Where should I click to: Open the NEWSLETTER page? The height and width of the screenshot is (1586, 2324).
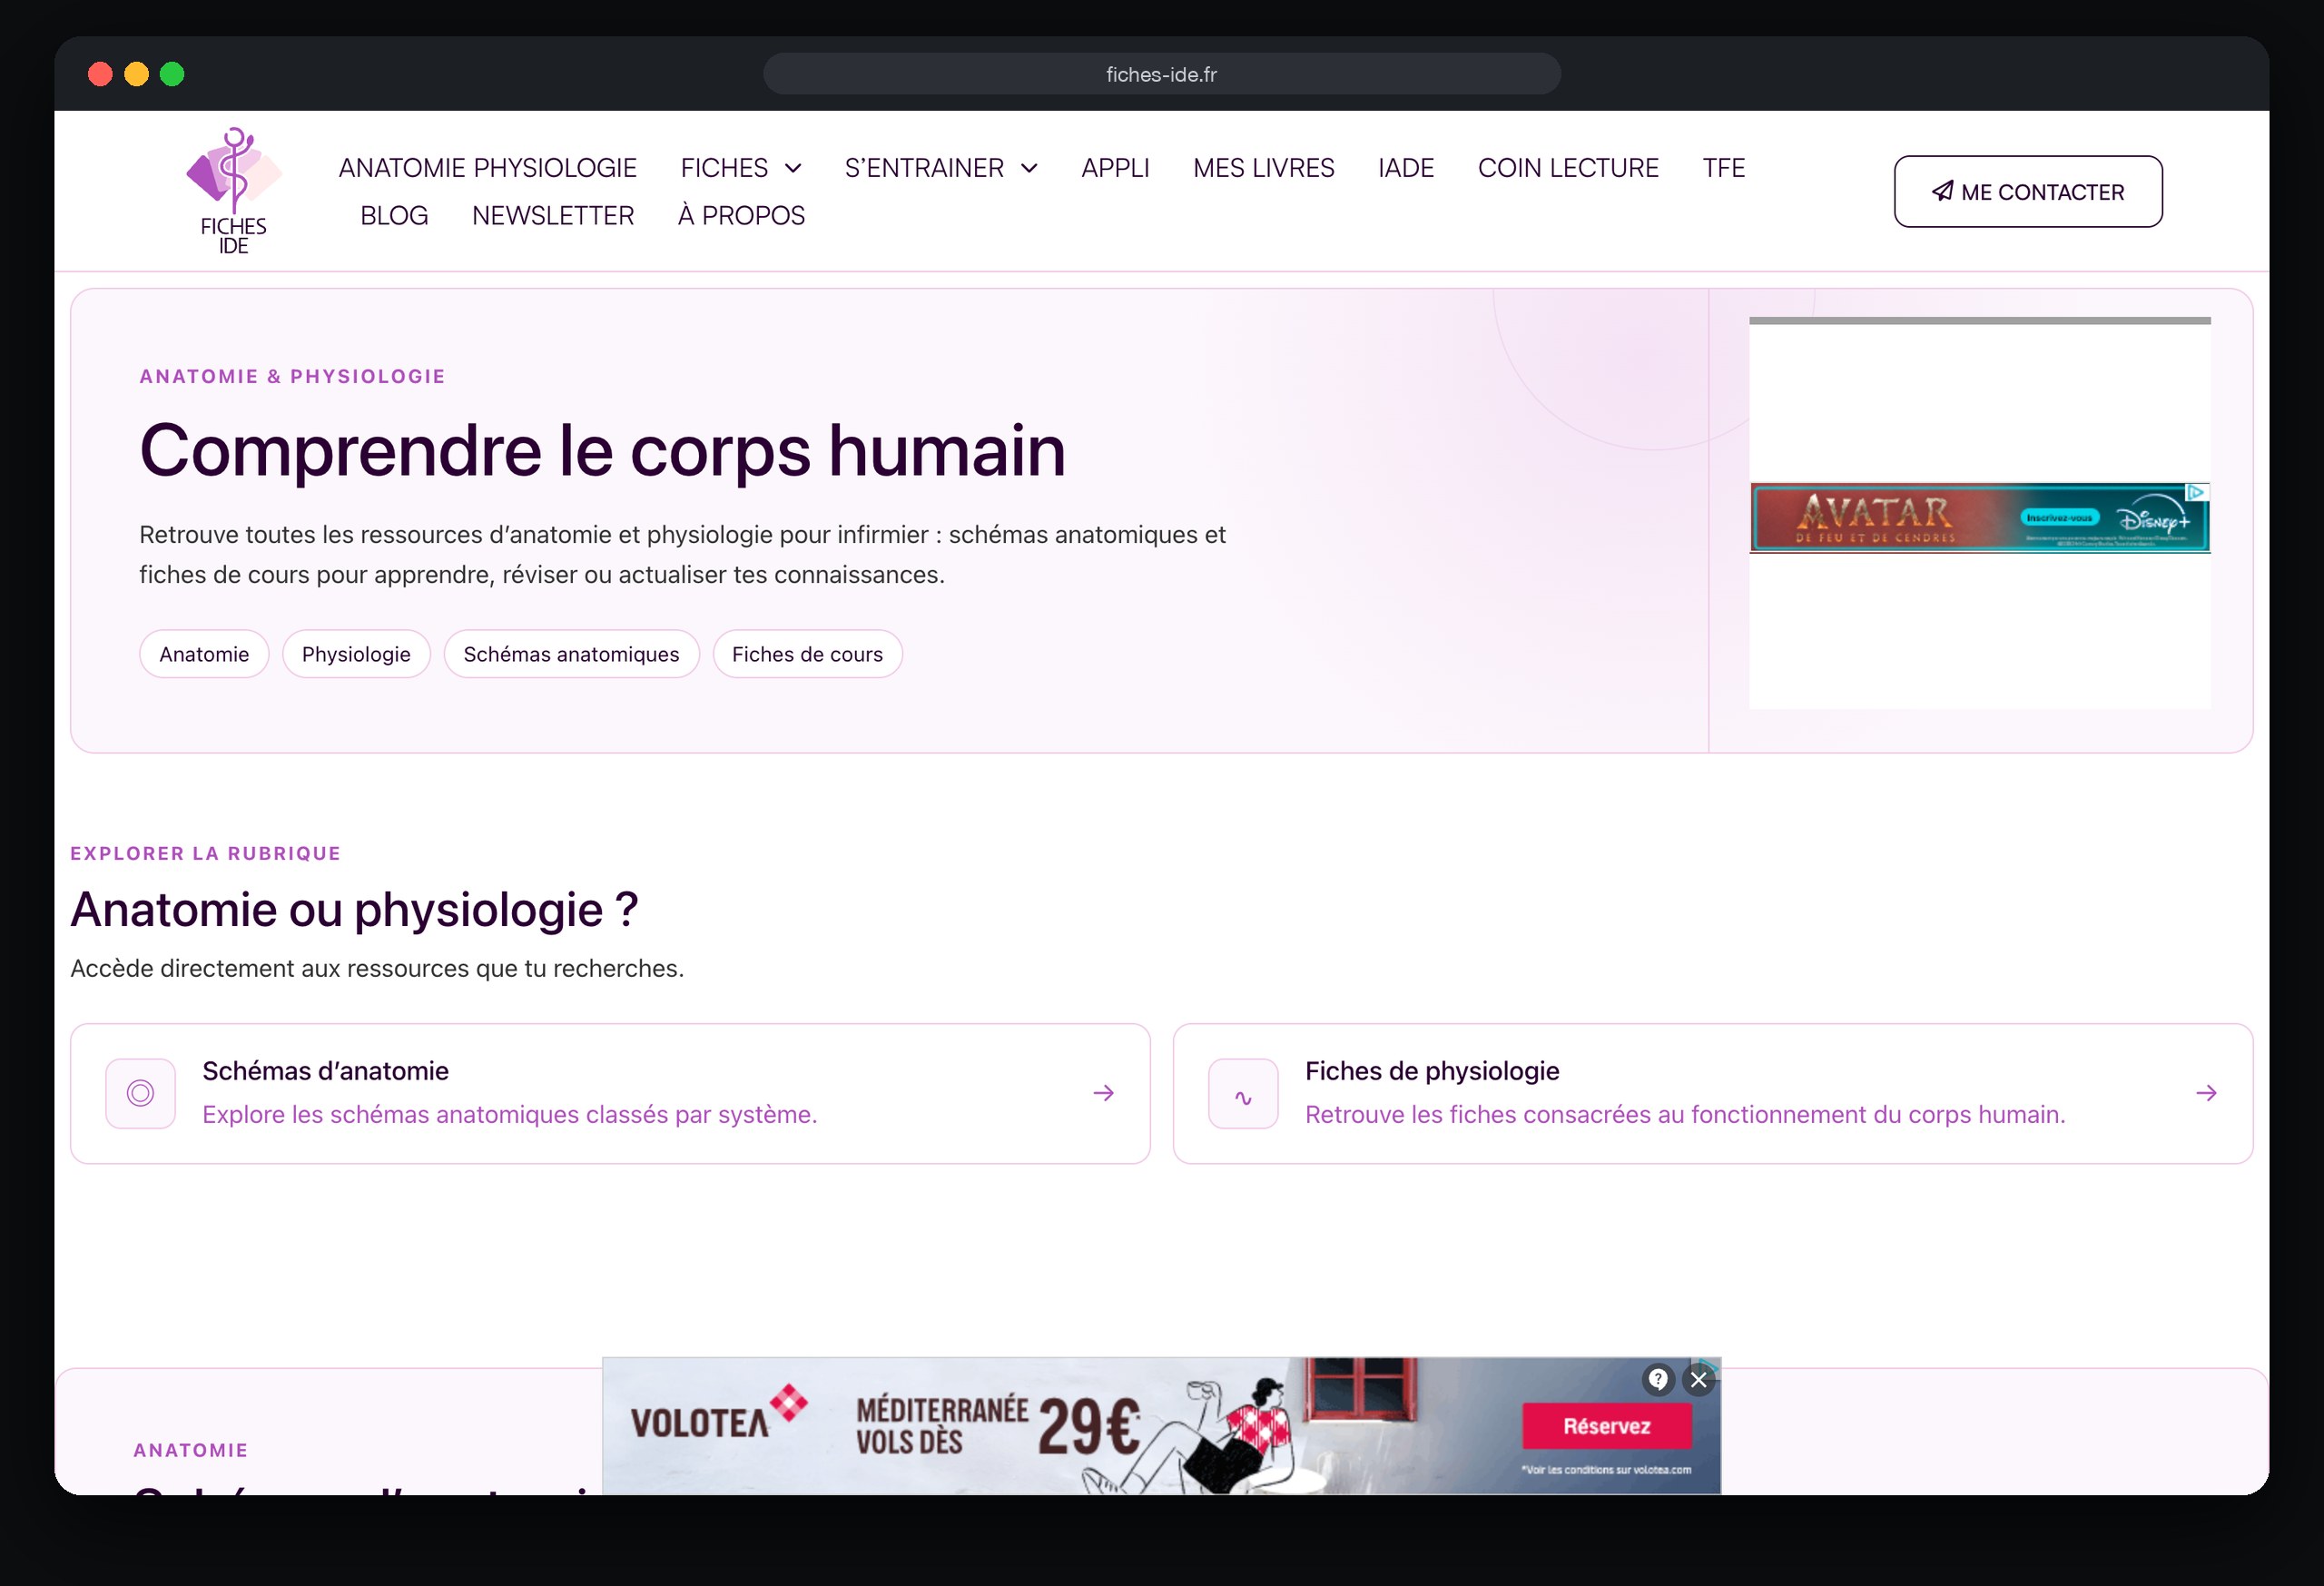tap(553, 215)
